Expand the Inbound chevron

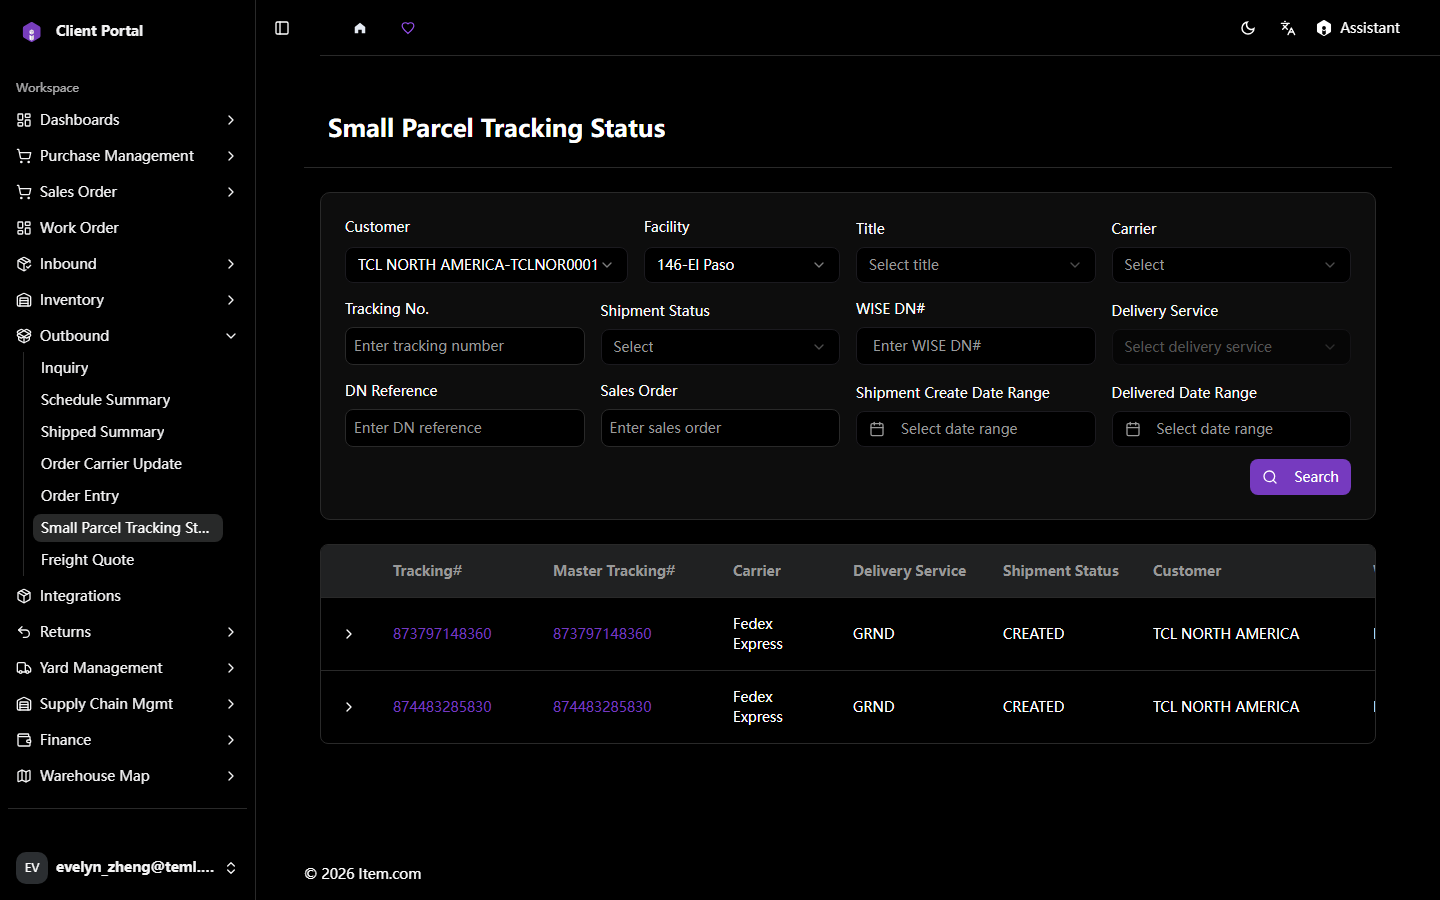tap(231, 264)
